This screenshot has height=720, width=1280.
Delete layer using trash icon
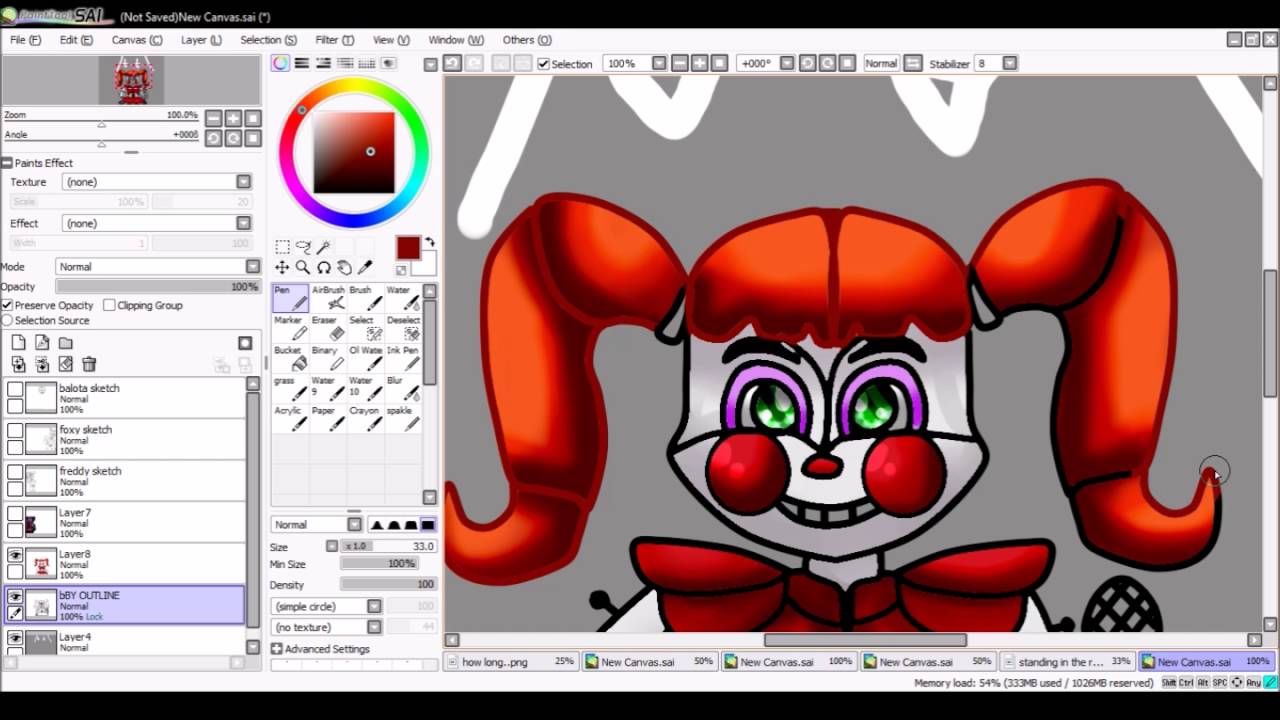tap(89, 365)
